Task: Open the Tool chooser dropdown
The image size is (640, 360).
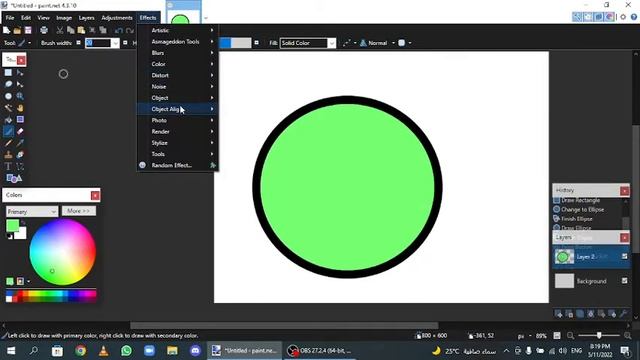Action: click(24, 43)
